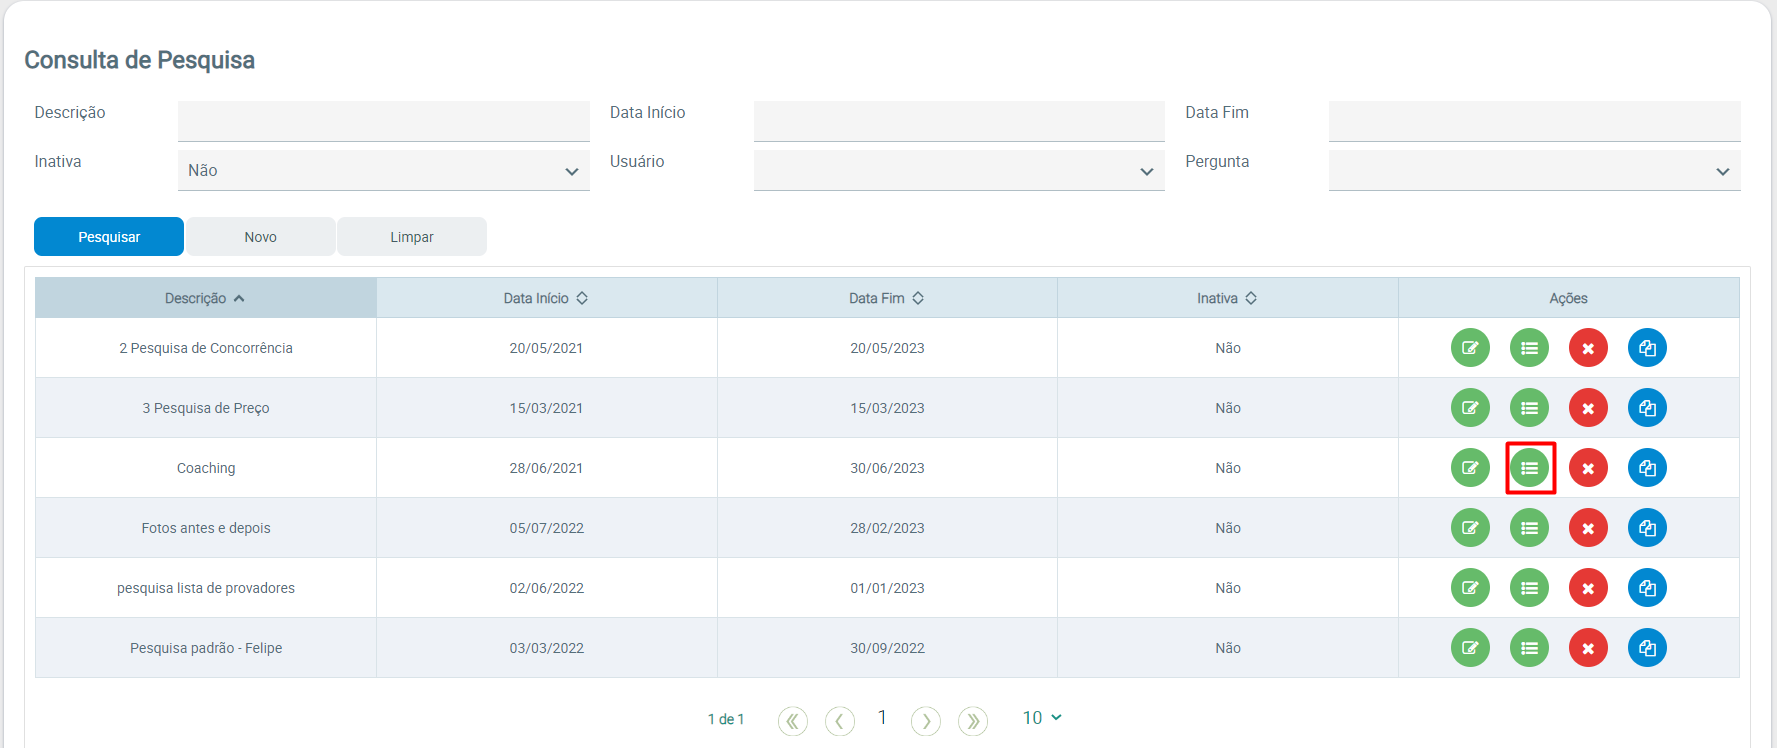Viewport: 1777px width, 748px height.
Task: Open list icon for Pesquisa padrão - Felipe
Action: click(x=1529, y=648)
